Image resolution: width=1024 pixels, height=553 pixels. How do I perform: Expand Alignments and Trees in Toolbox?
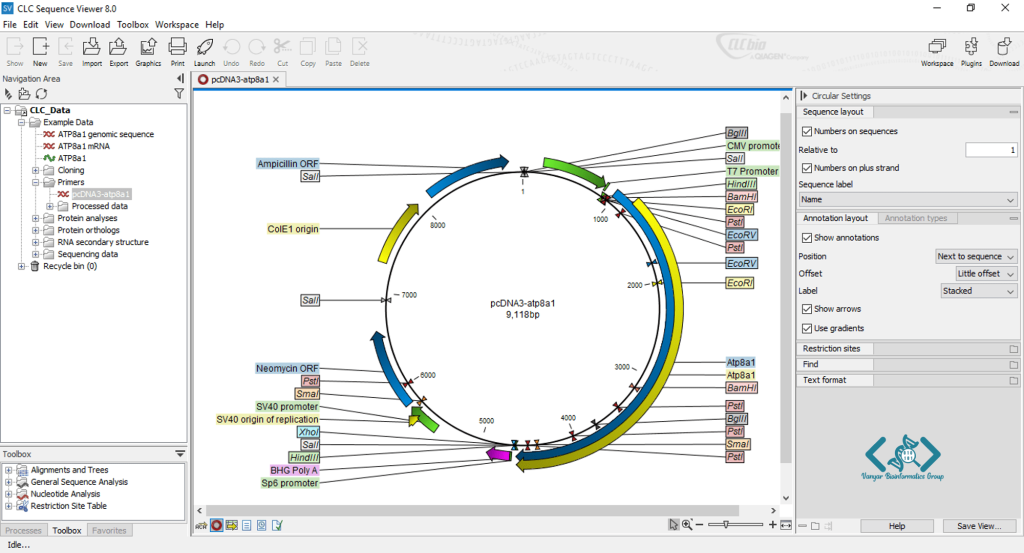click(x=8, y=470)
